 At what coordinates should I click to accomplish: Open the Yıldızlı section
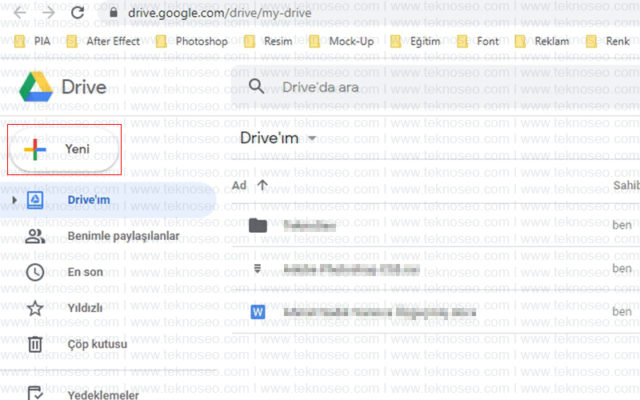tap(85, 308)
